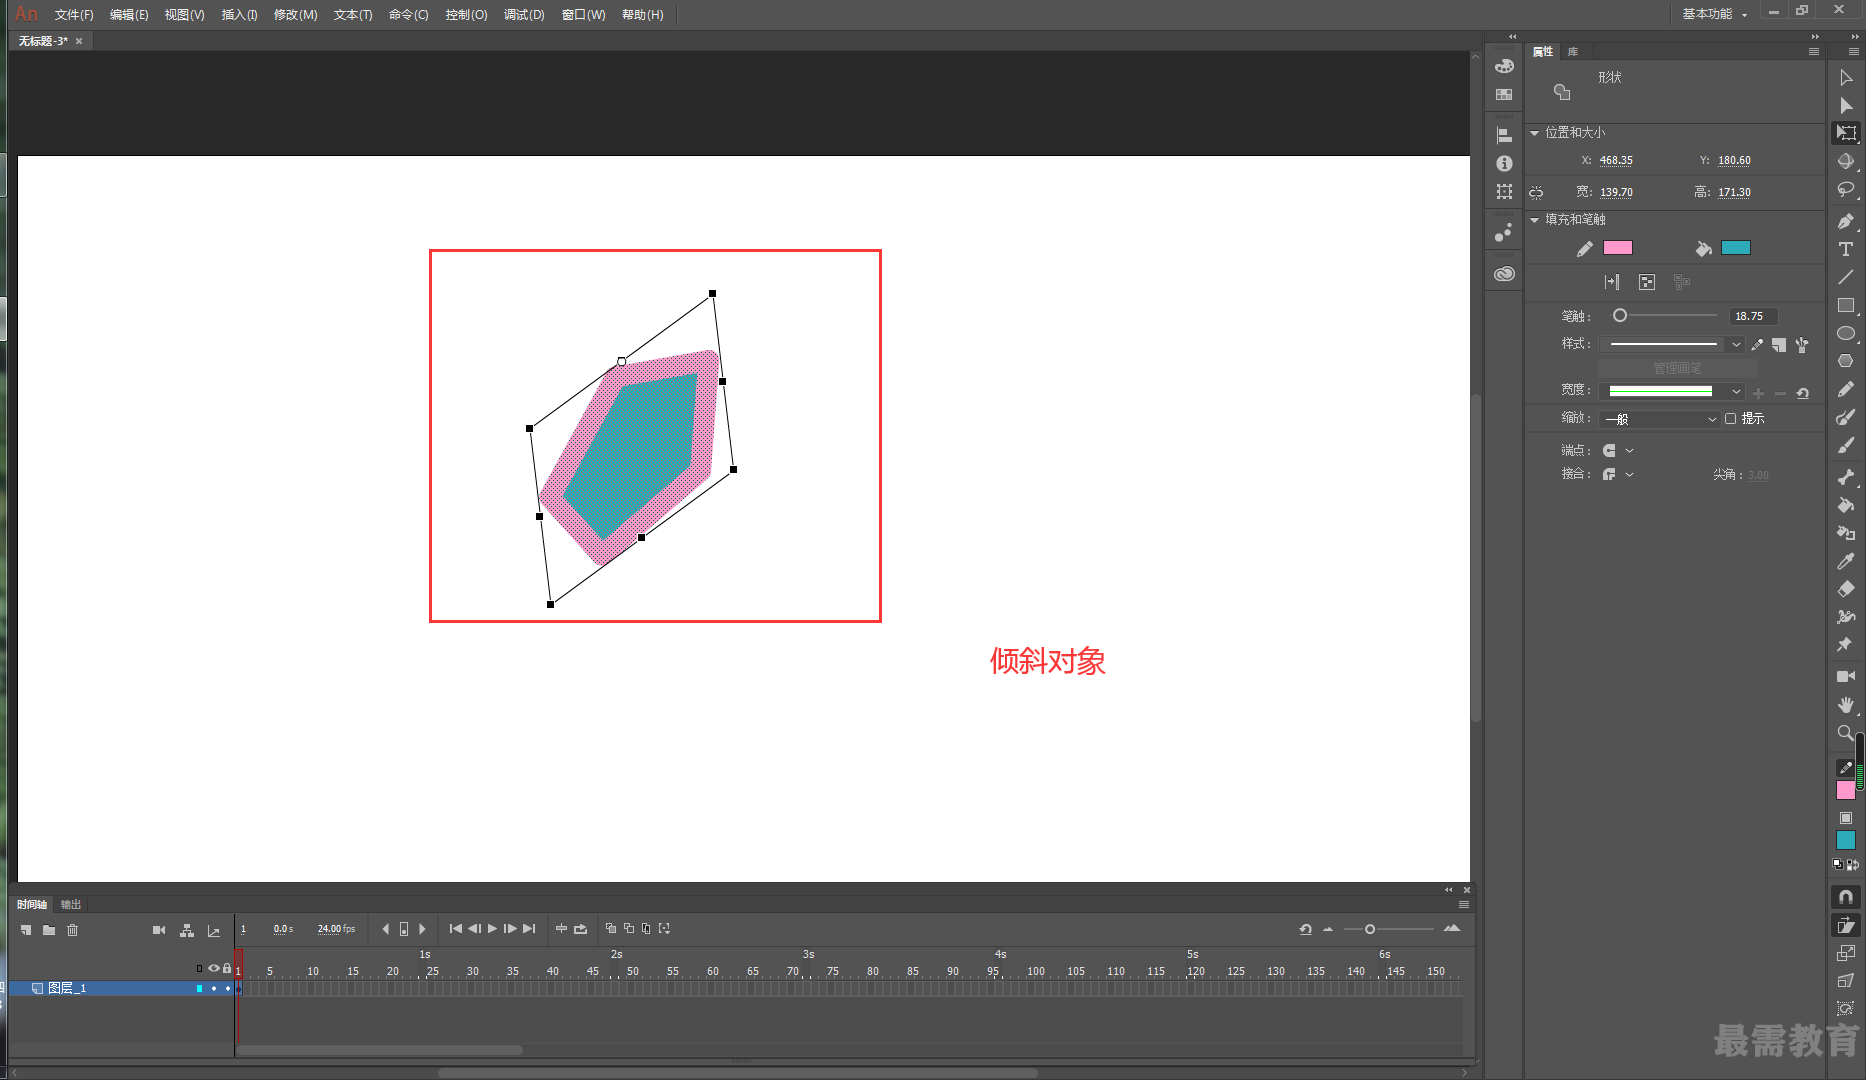Open the Color panel palette icon

(1504, 66)
